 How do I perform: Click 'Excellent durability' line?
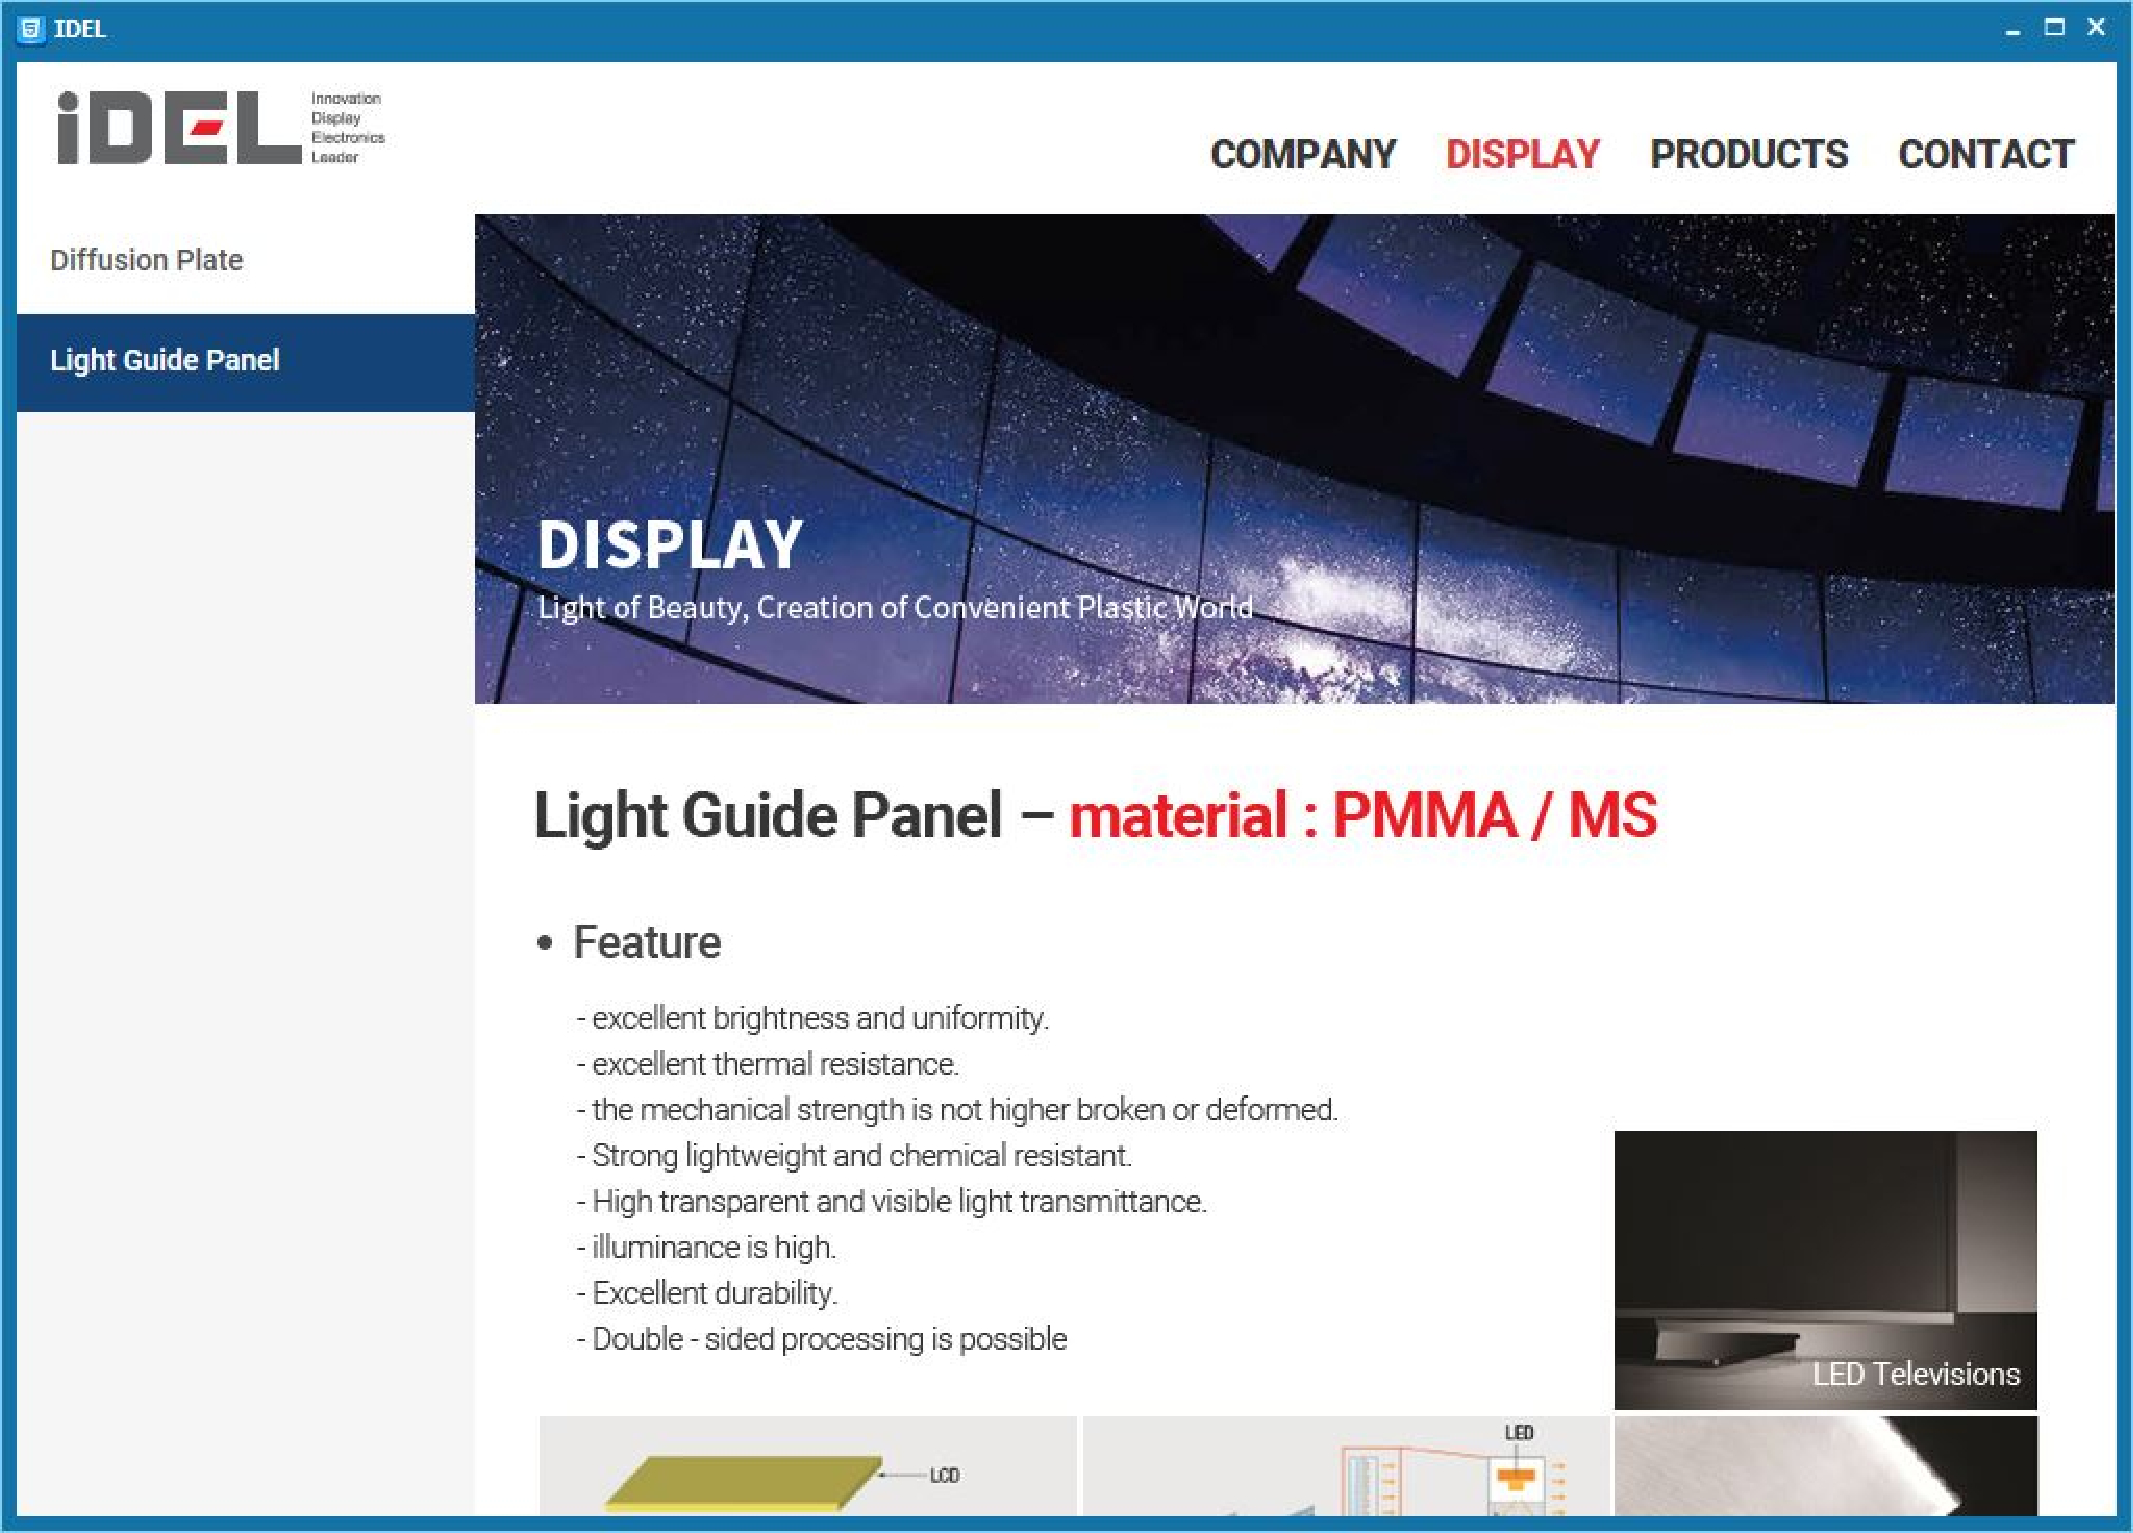707,1293
